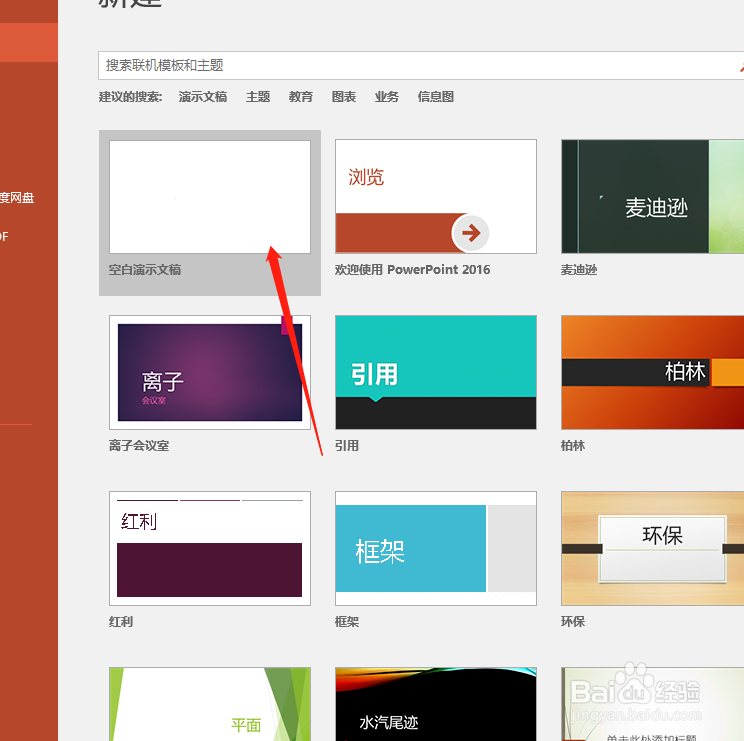Click the 麦迪逊 caption text
This screenshot has width=744, height=741.
pyautogui.click(x=579, y=270)
